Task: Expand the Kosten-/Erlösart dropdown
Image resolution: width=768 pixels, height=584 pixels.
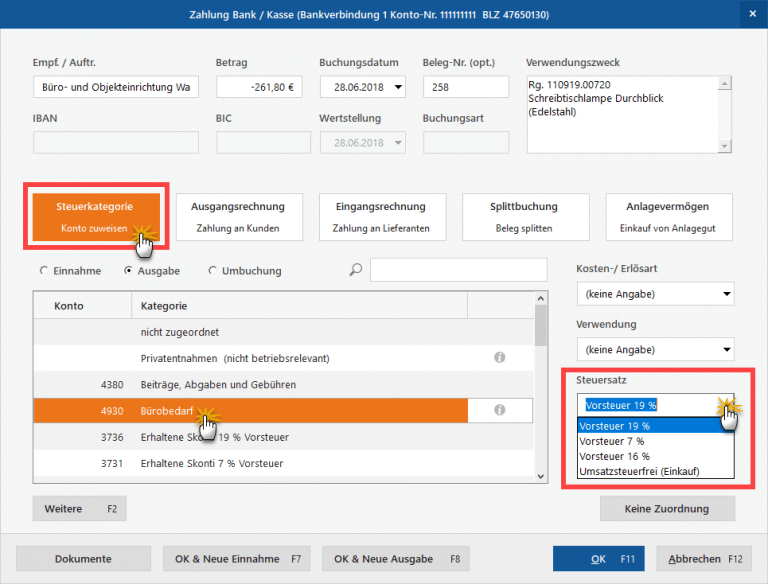Action: [x=726, y=294]
